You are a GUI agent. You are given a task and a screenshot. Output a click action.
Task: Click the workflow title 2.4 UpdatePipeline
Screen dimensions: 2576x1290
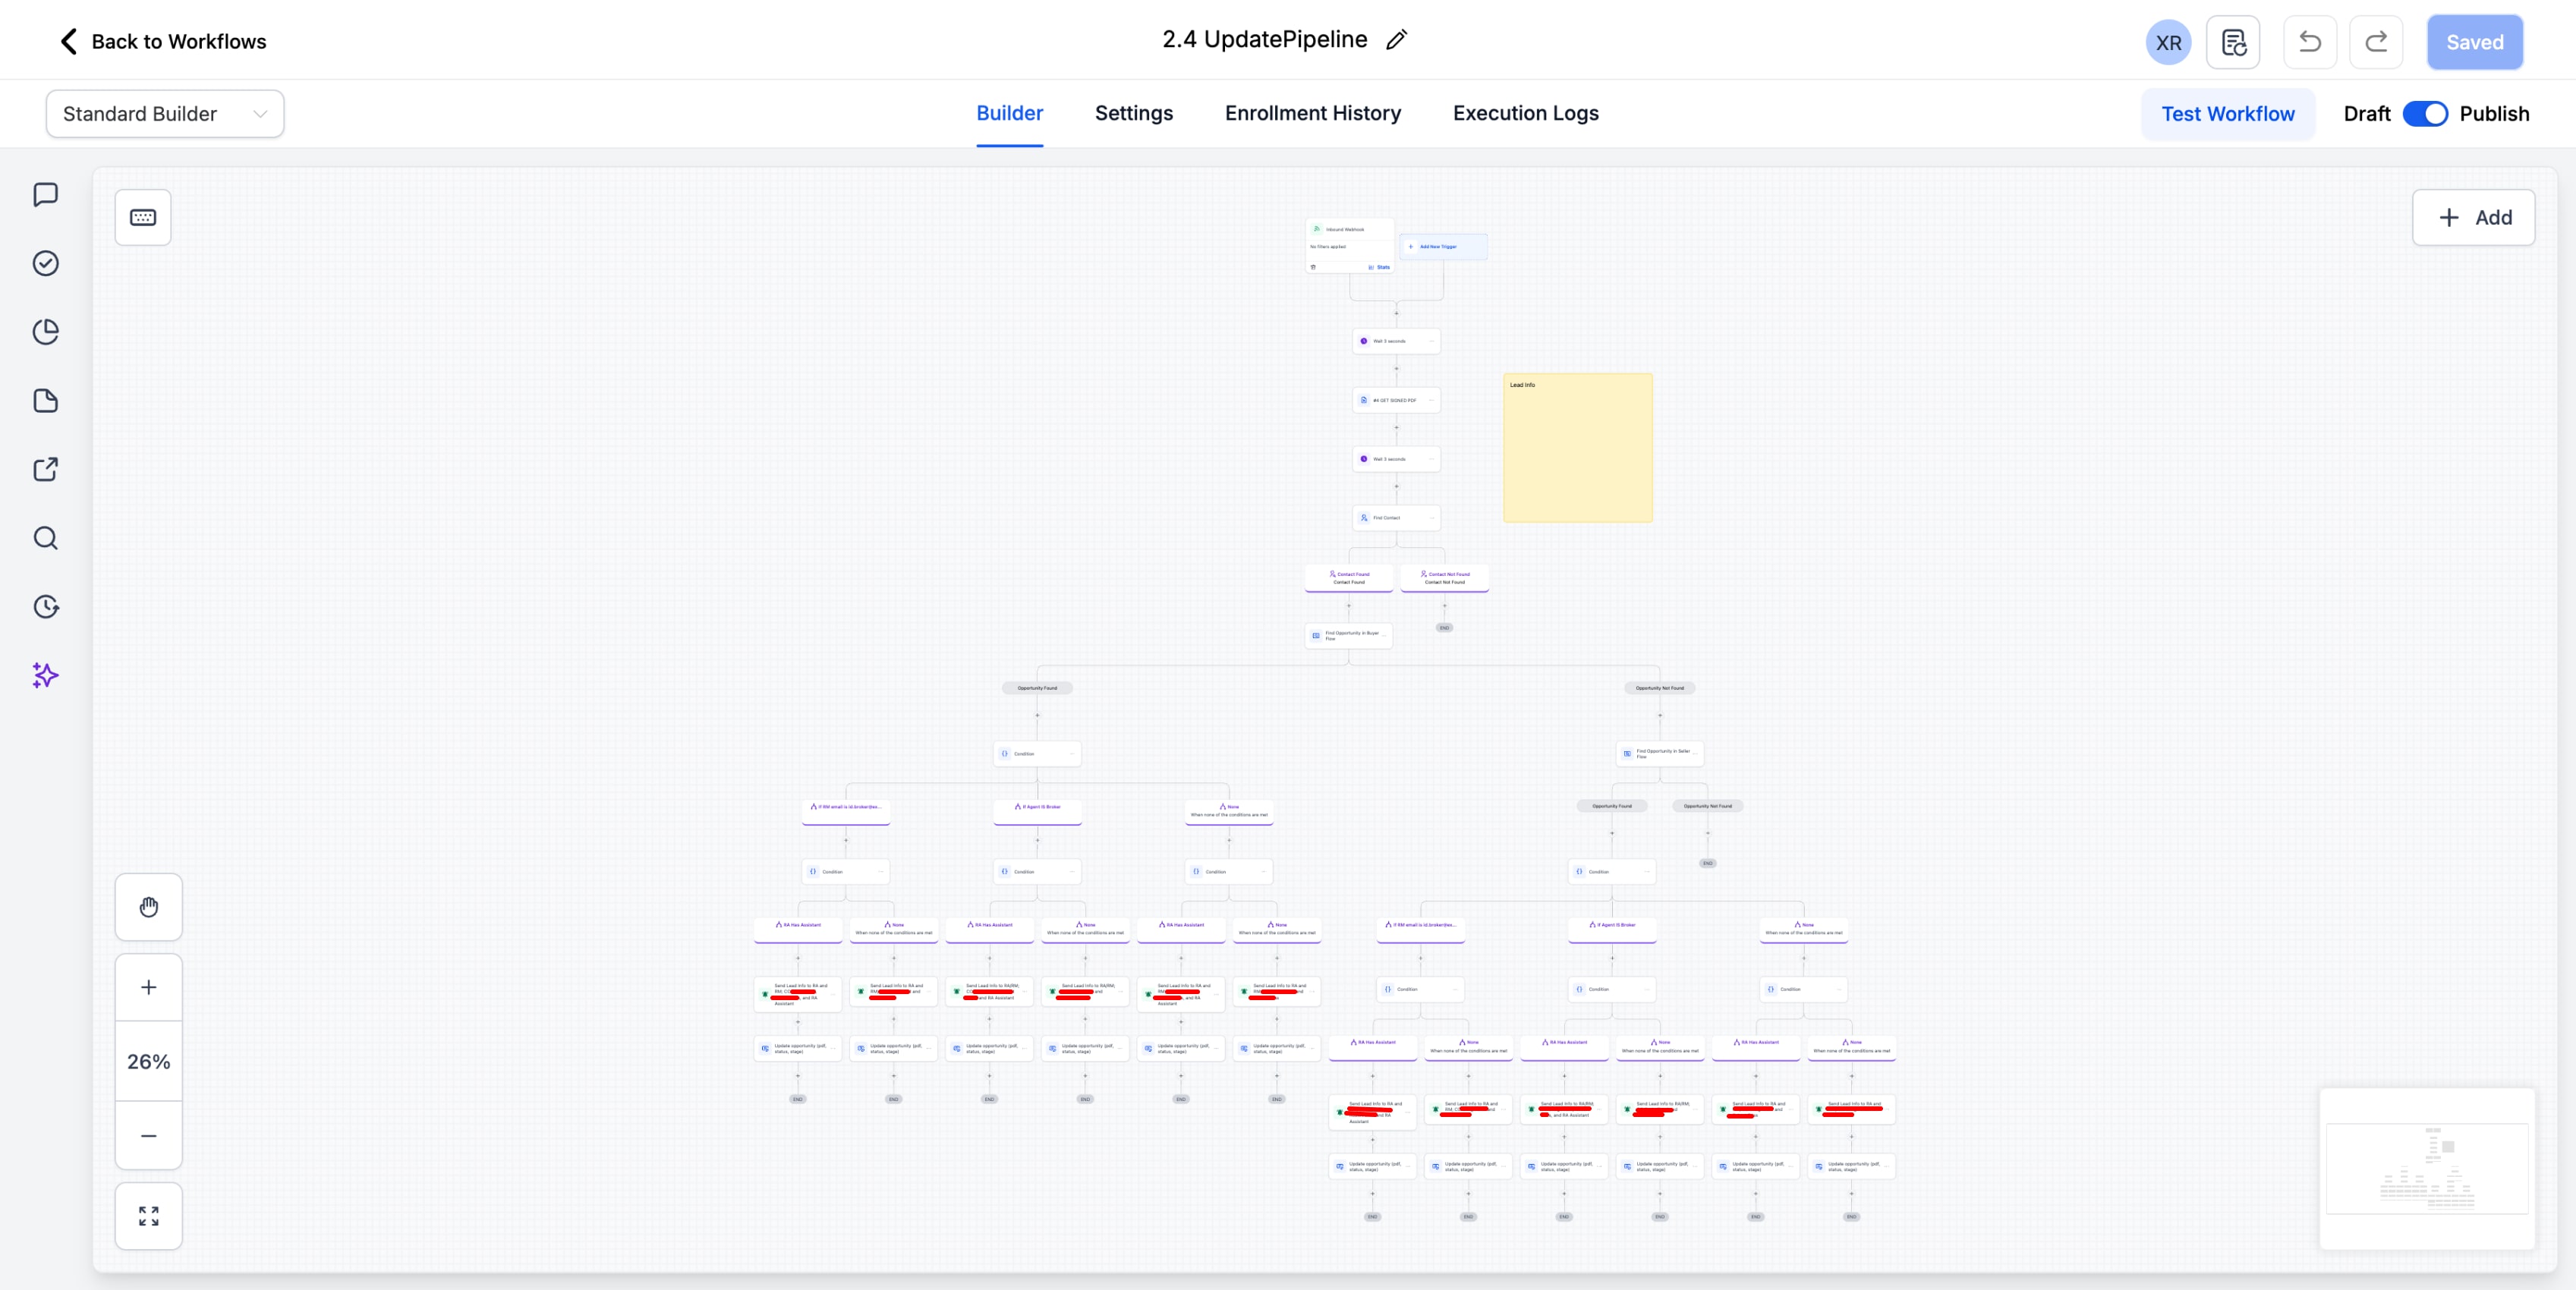point(1264,39)
